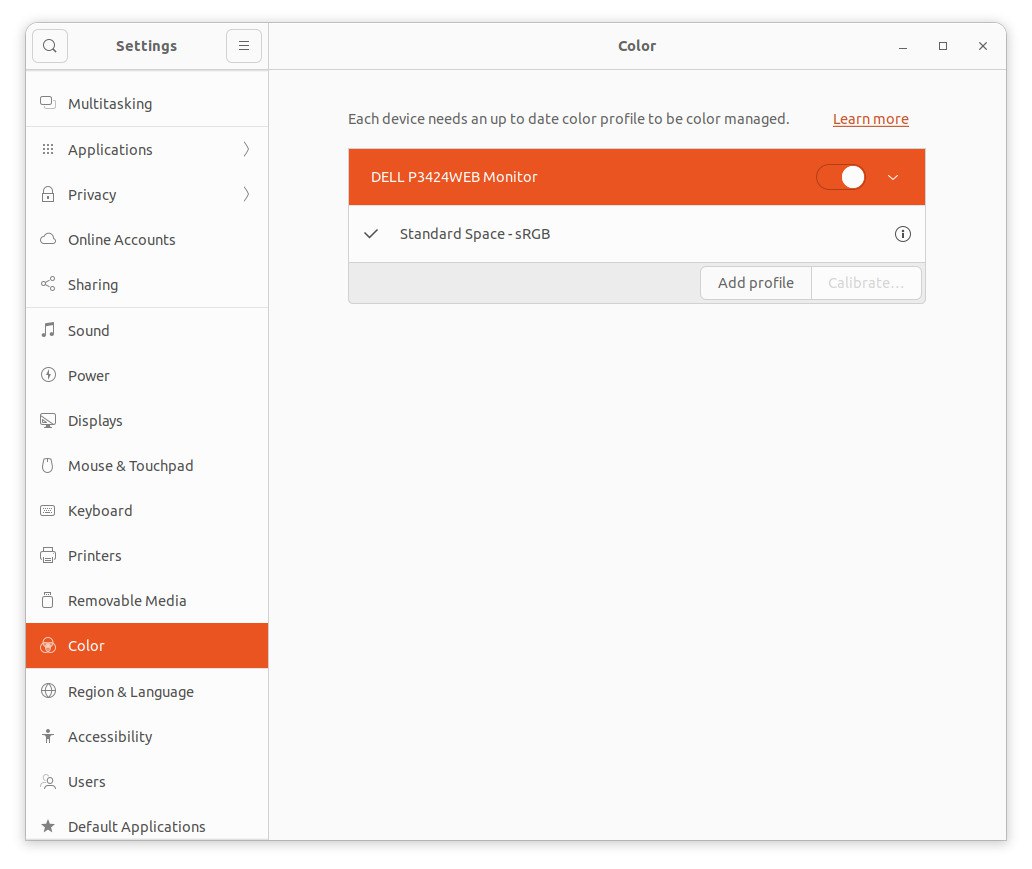
Task: Click the Printers icon
Action: coord(48,556)
